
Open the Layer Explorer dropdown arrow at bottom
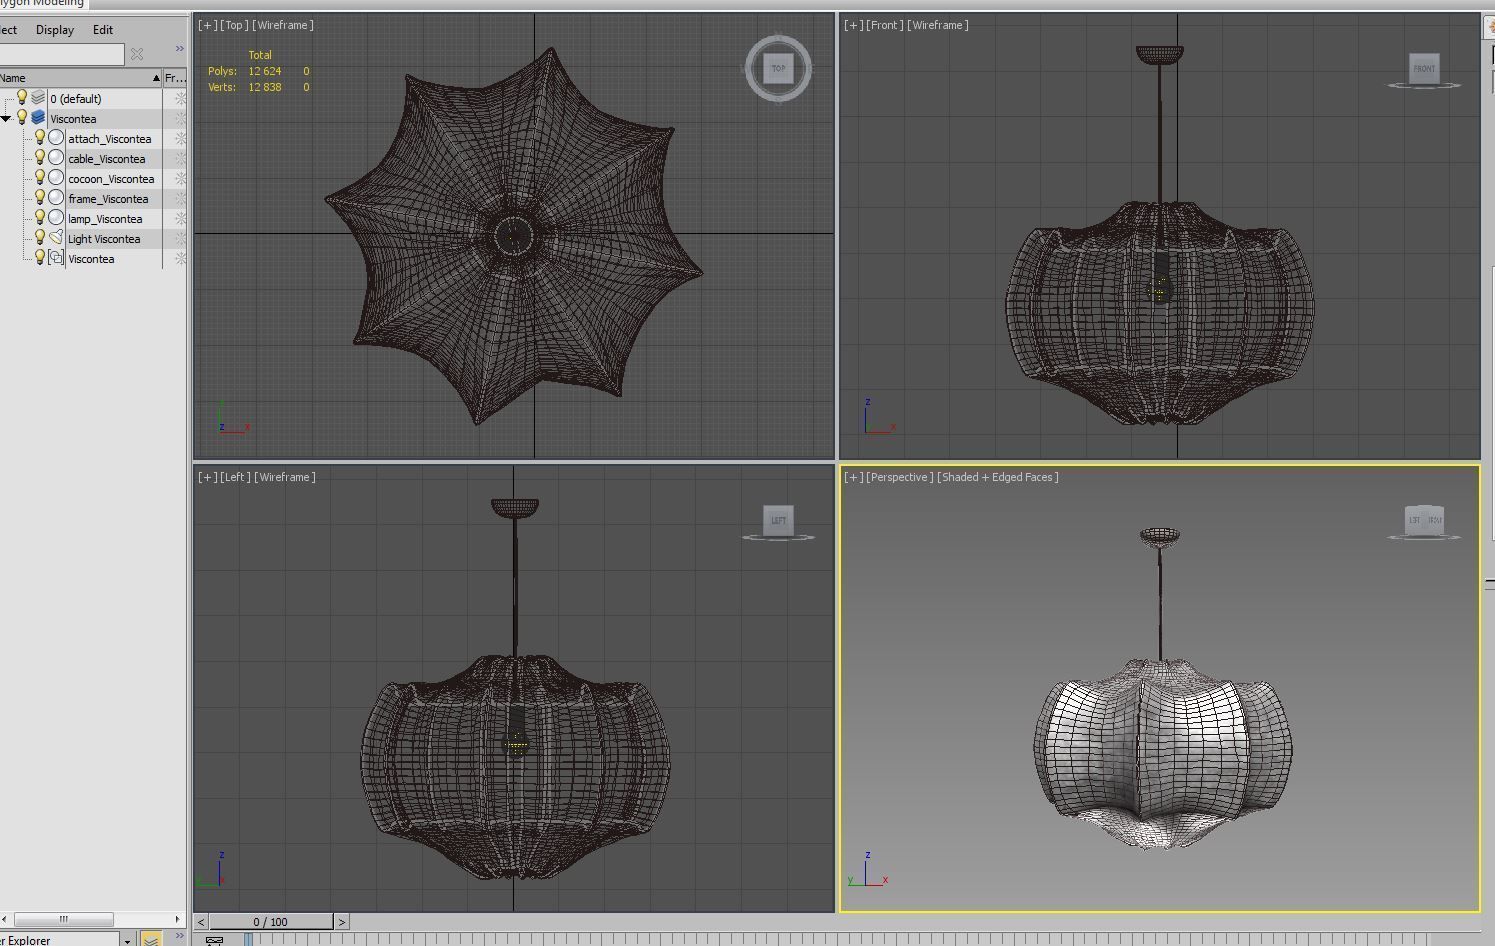coord(127,941)
